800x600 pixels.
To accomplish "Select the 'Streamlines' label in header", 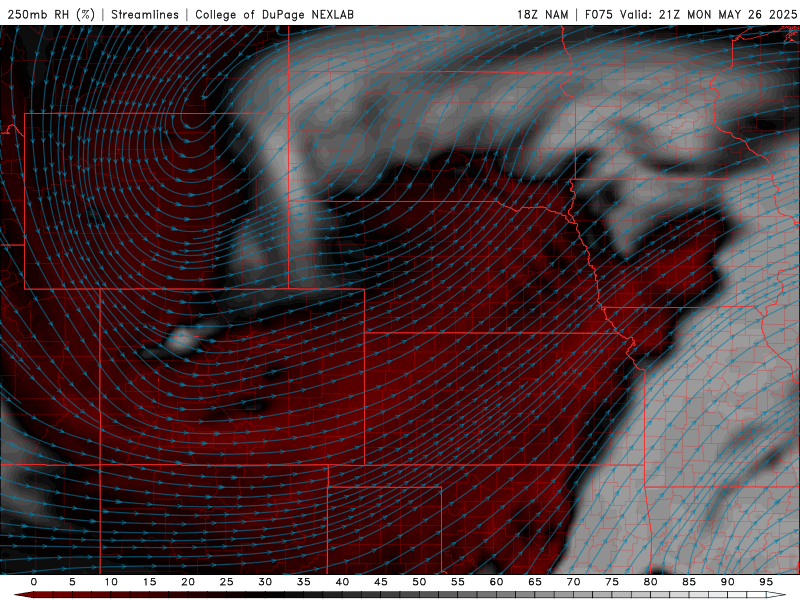I will 145,14.
